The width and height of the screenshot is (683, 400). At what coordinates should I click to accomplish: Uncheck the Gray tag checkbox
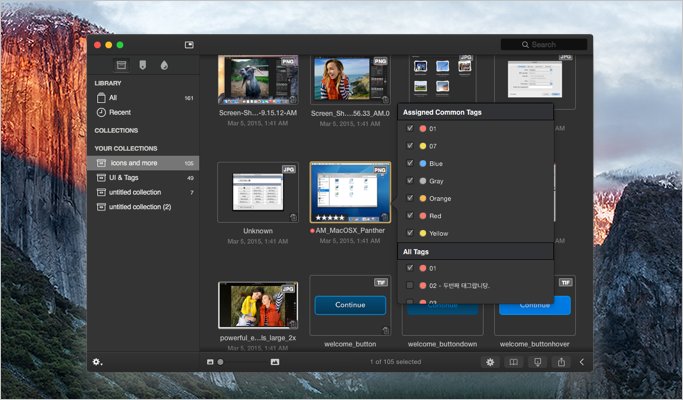409,180
